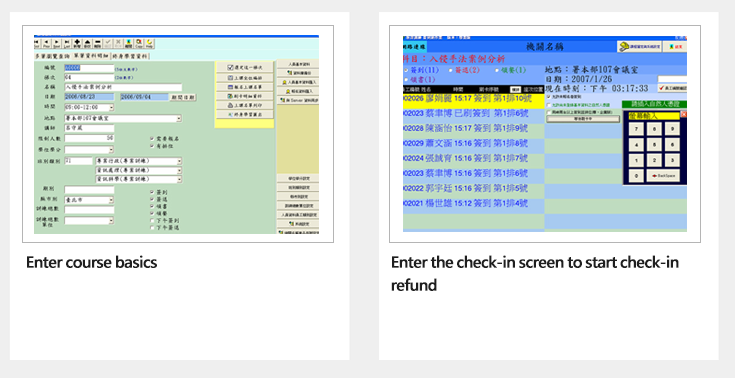
Task: Open the 多筆瀏覽查詢 tab
Action: point(52,56)
